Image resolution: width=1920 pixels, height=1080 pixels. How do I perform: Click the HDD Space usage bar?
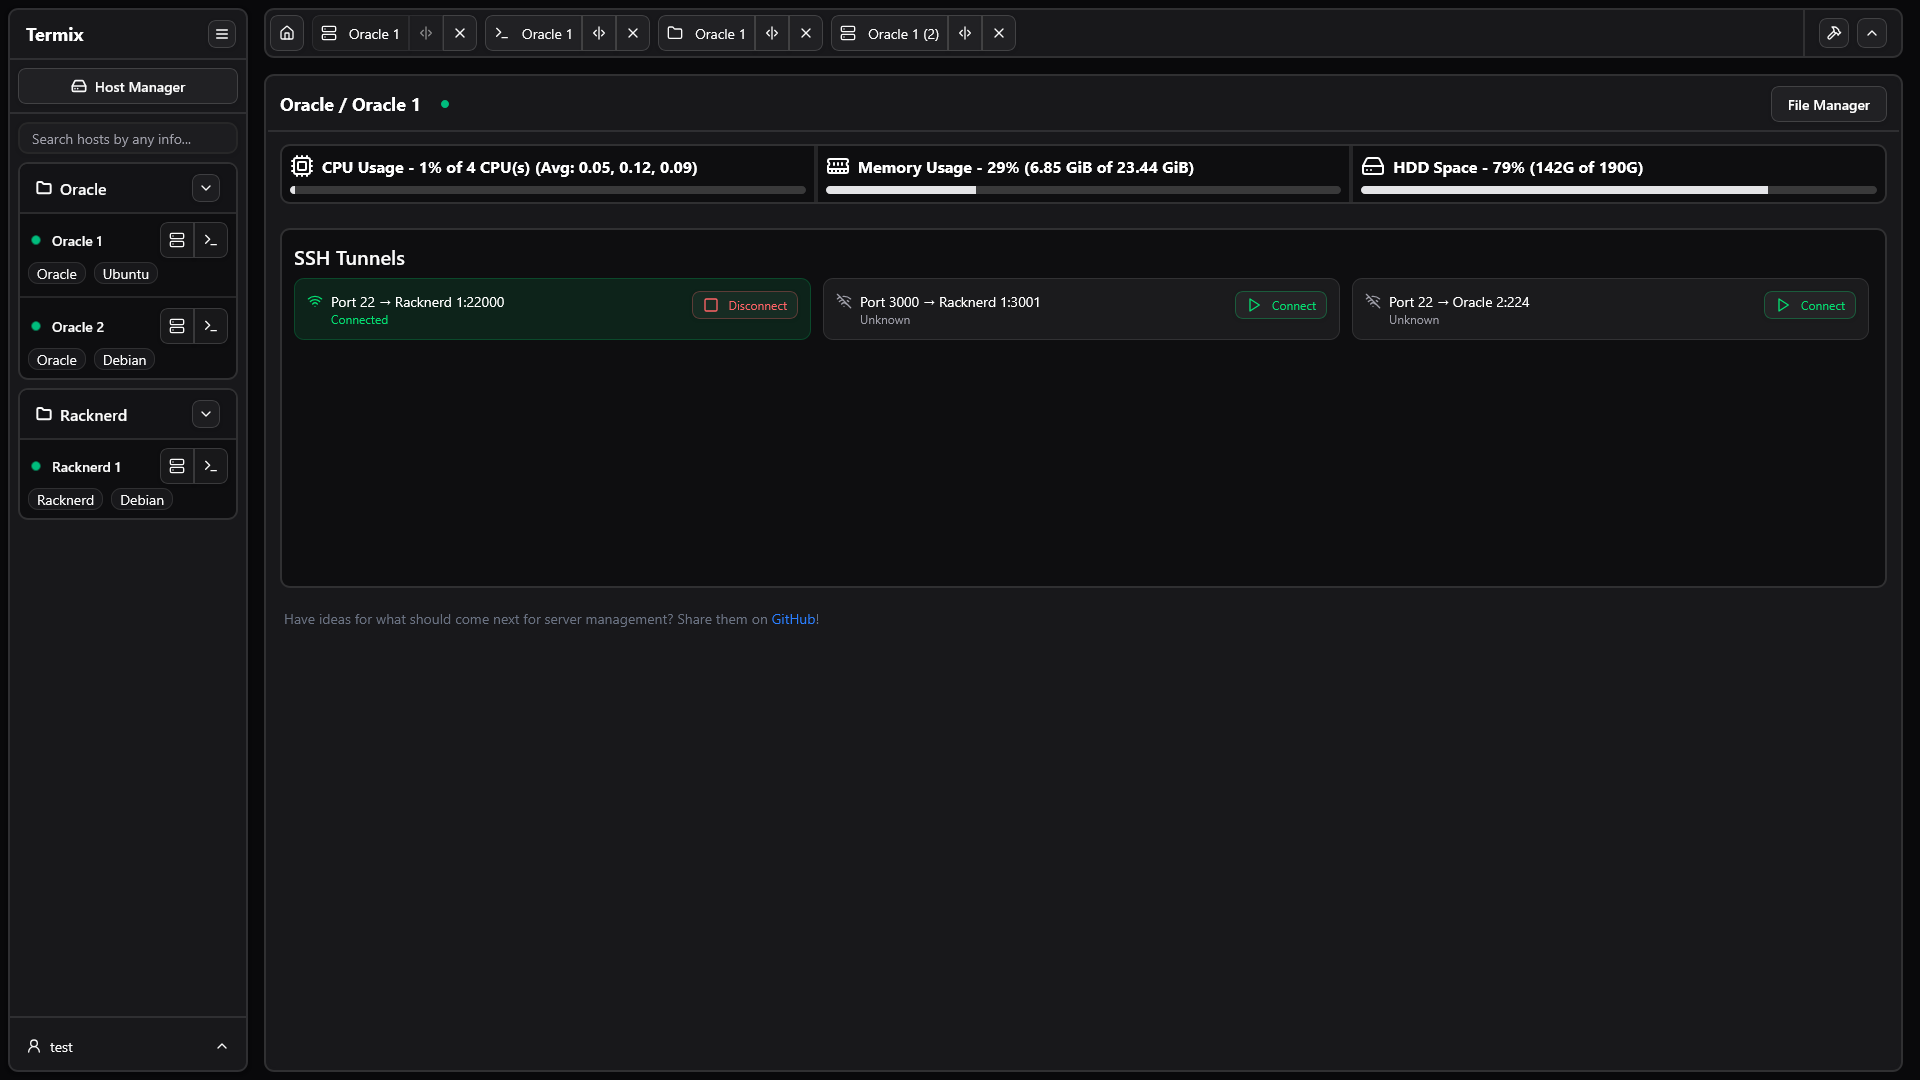[x=1618, y=190]
